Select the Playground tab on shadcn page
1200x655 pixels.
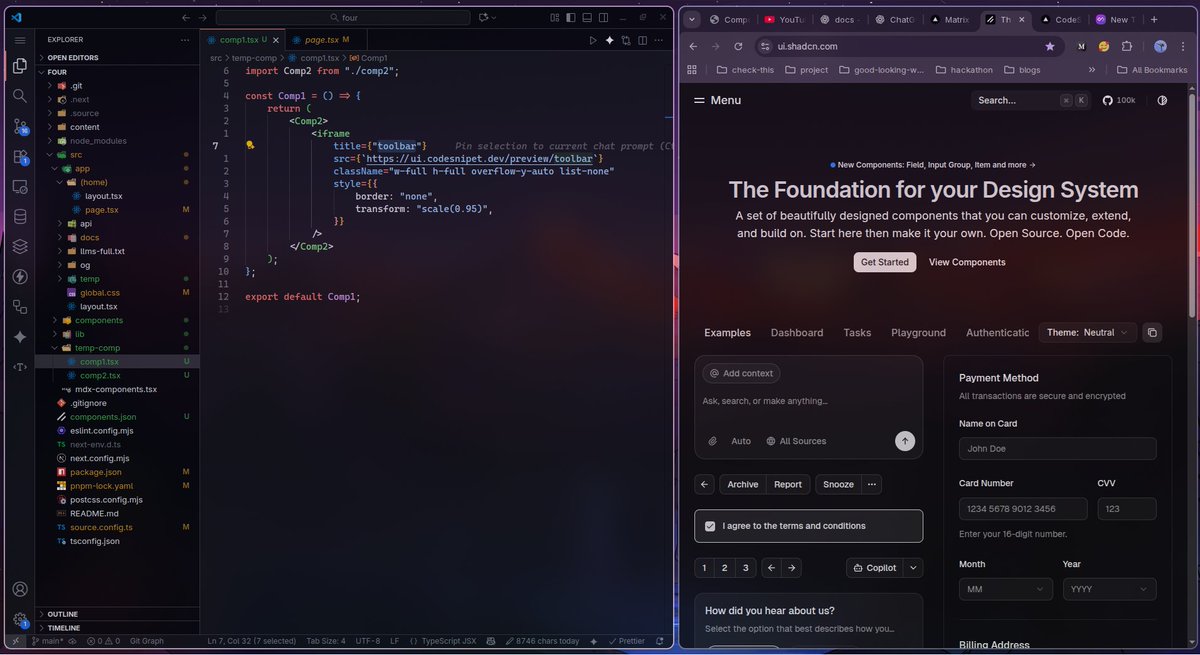[918, 333]
